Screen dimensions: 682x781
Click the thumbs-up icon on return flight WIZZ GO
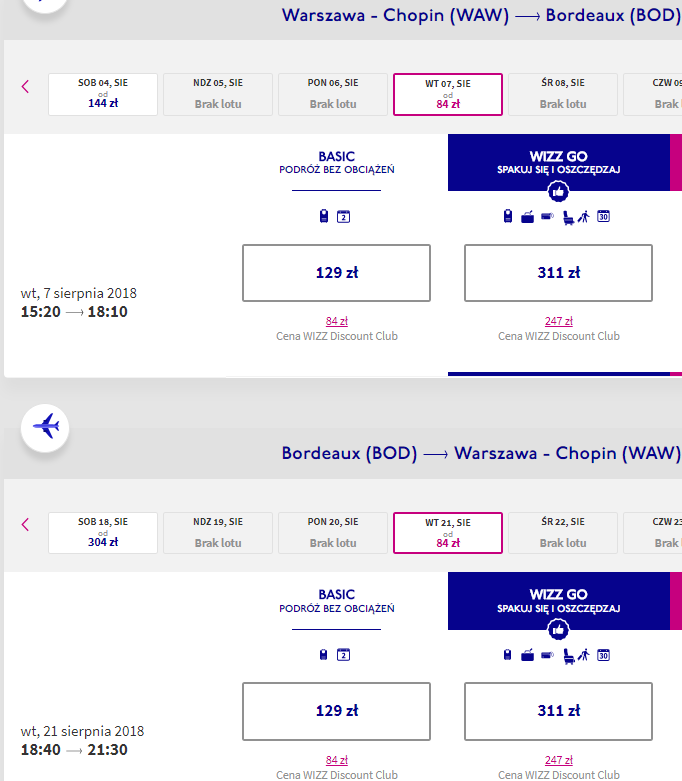tap(558, 630)
